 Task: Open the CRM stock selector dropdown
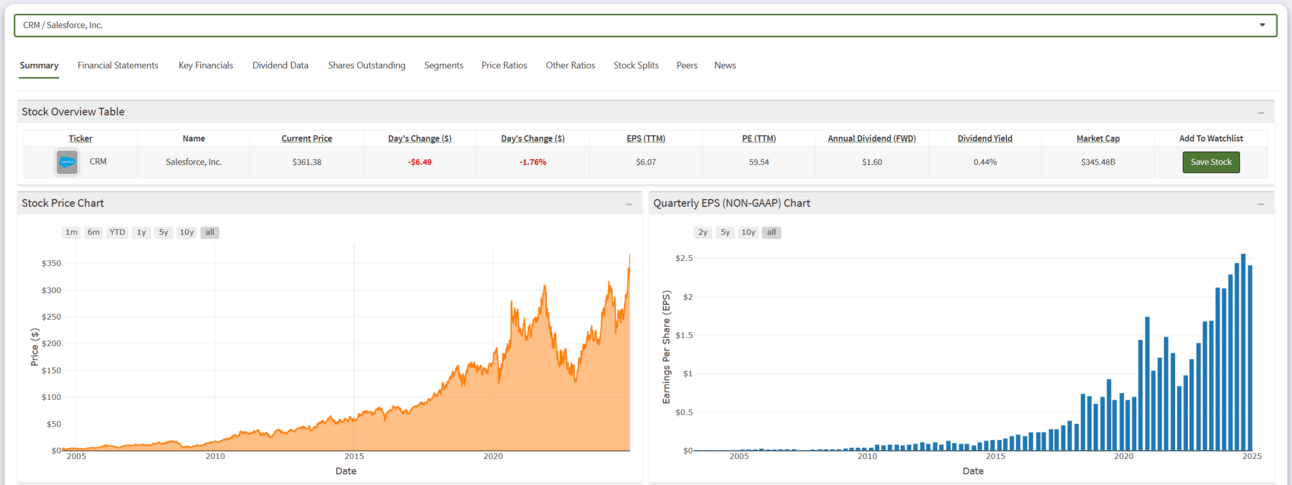tap(1261, 25)
